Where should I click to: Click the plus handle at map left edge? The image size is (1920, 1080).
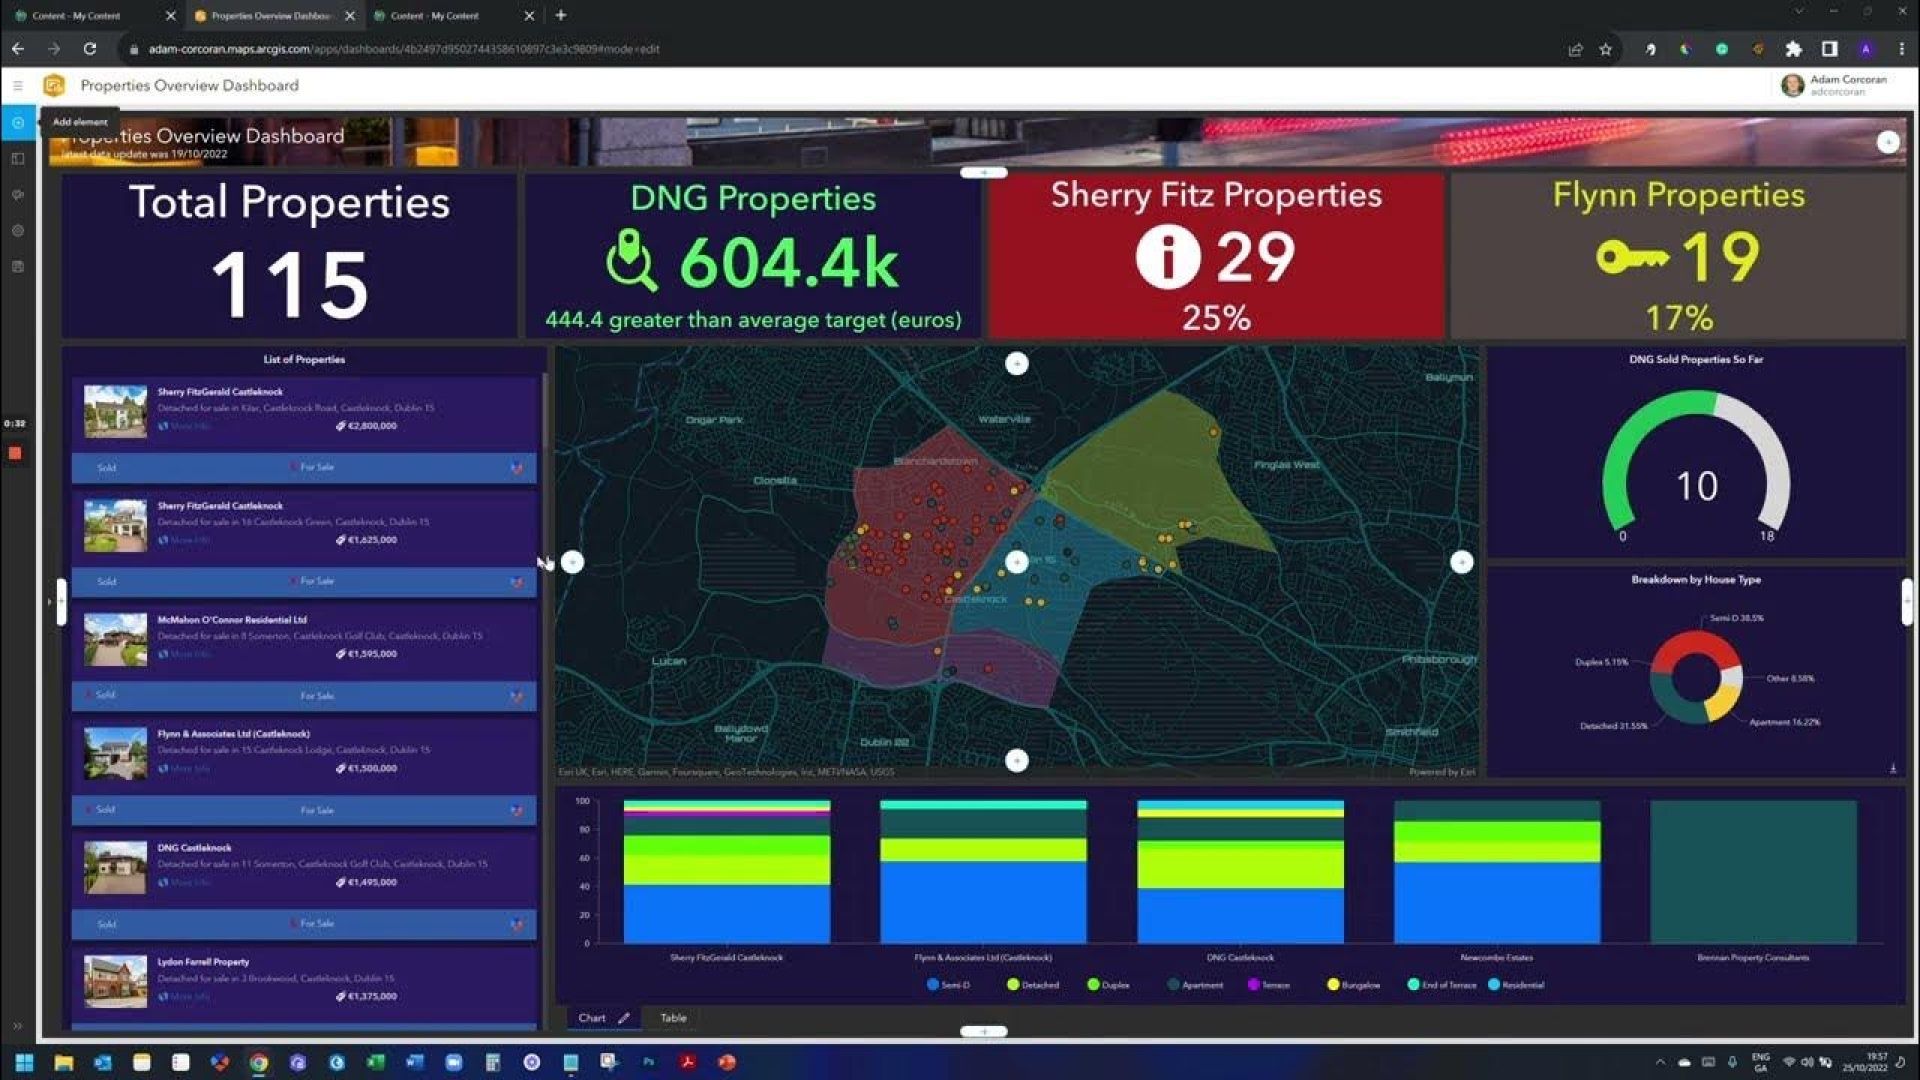572,562
